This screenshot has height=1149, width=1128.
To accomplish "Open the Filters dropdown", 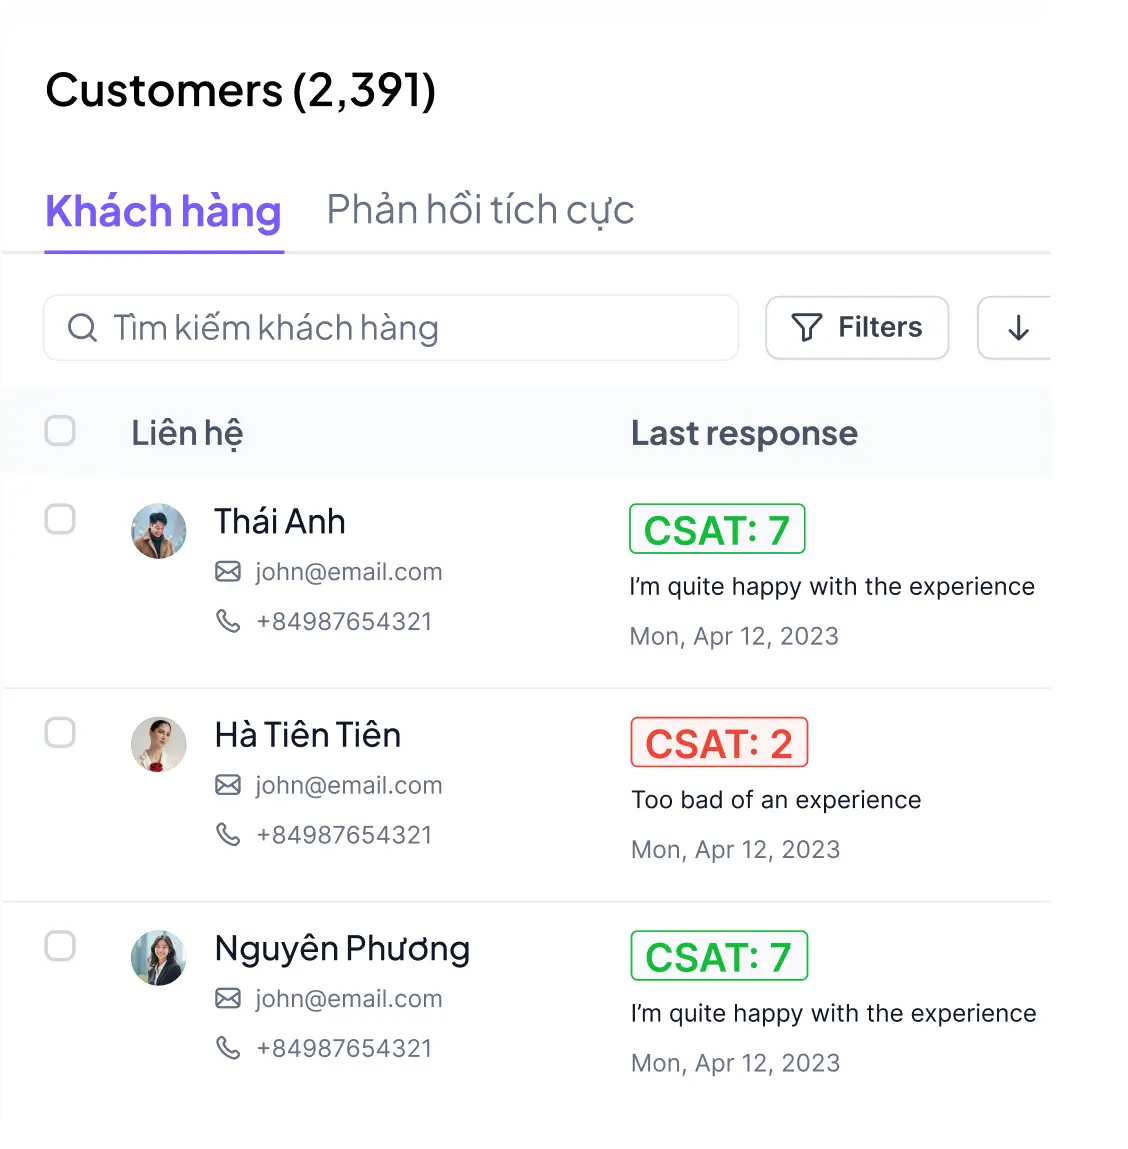I will click(857, 328).
